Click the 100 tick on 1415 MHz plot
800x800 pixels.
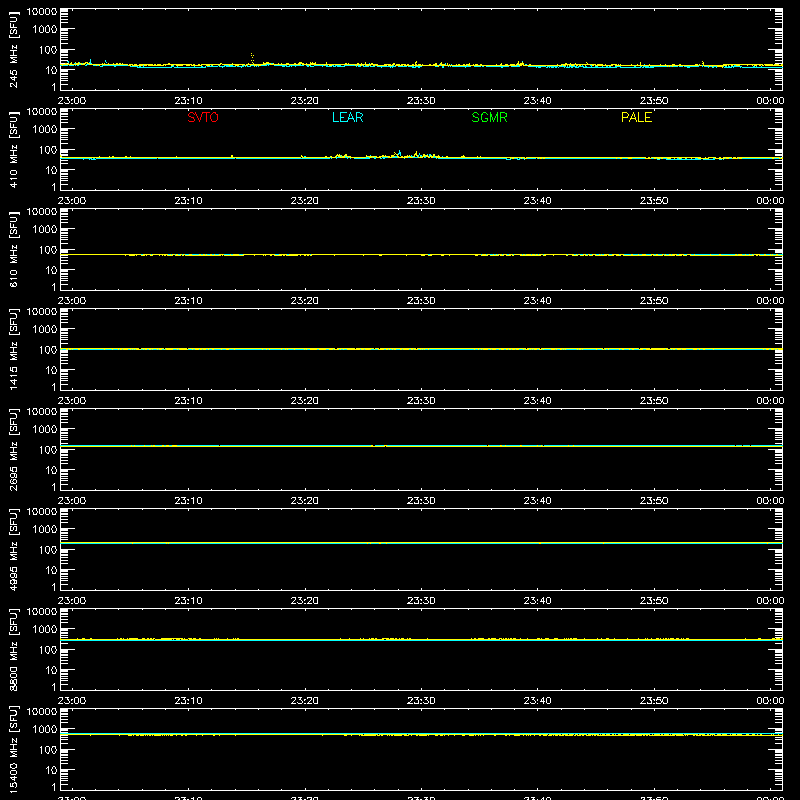48,350
